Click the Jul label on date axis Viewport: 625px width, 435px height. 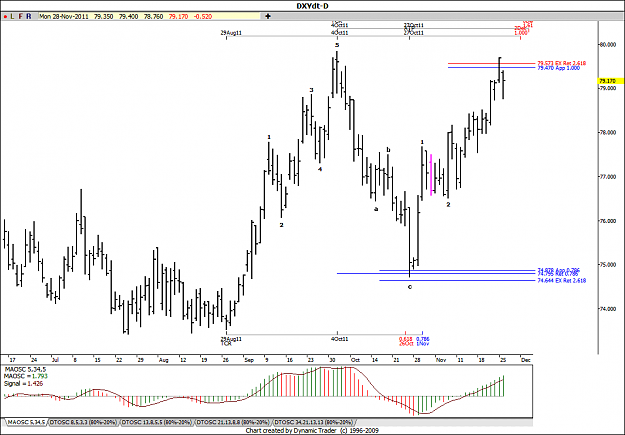(55, 360)
